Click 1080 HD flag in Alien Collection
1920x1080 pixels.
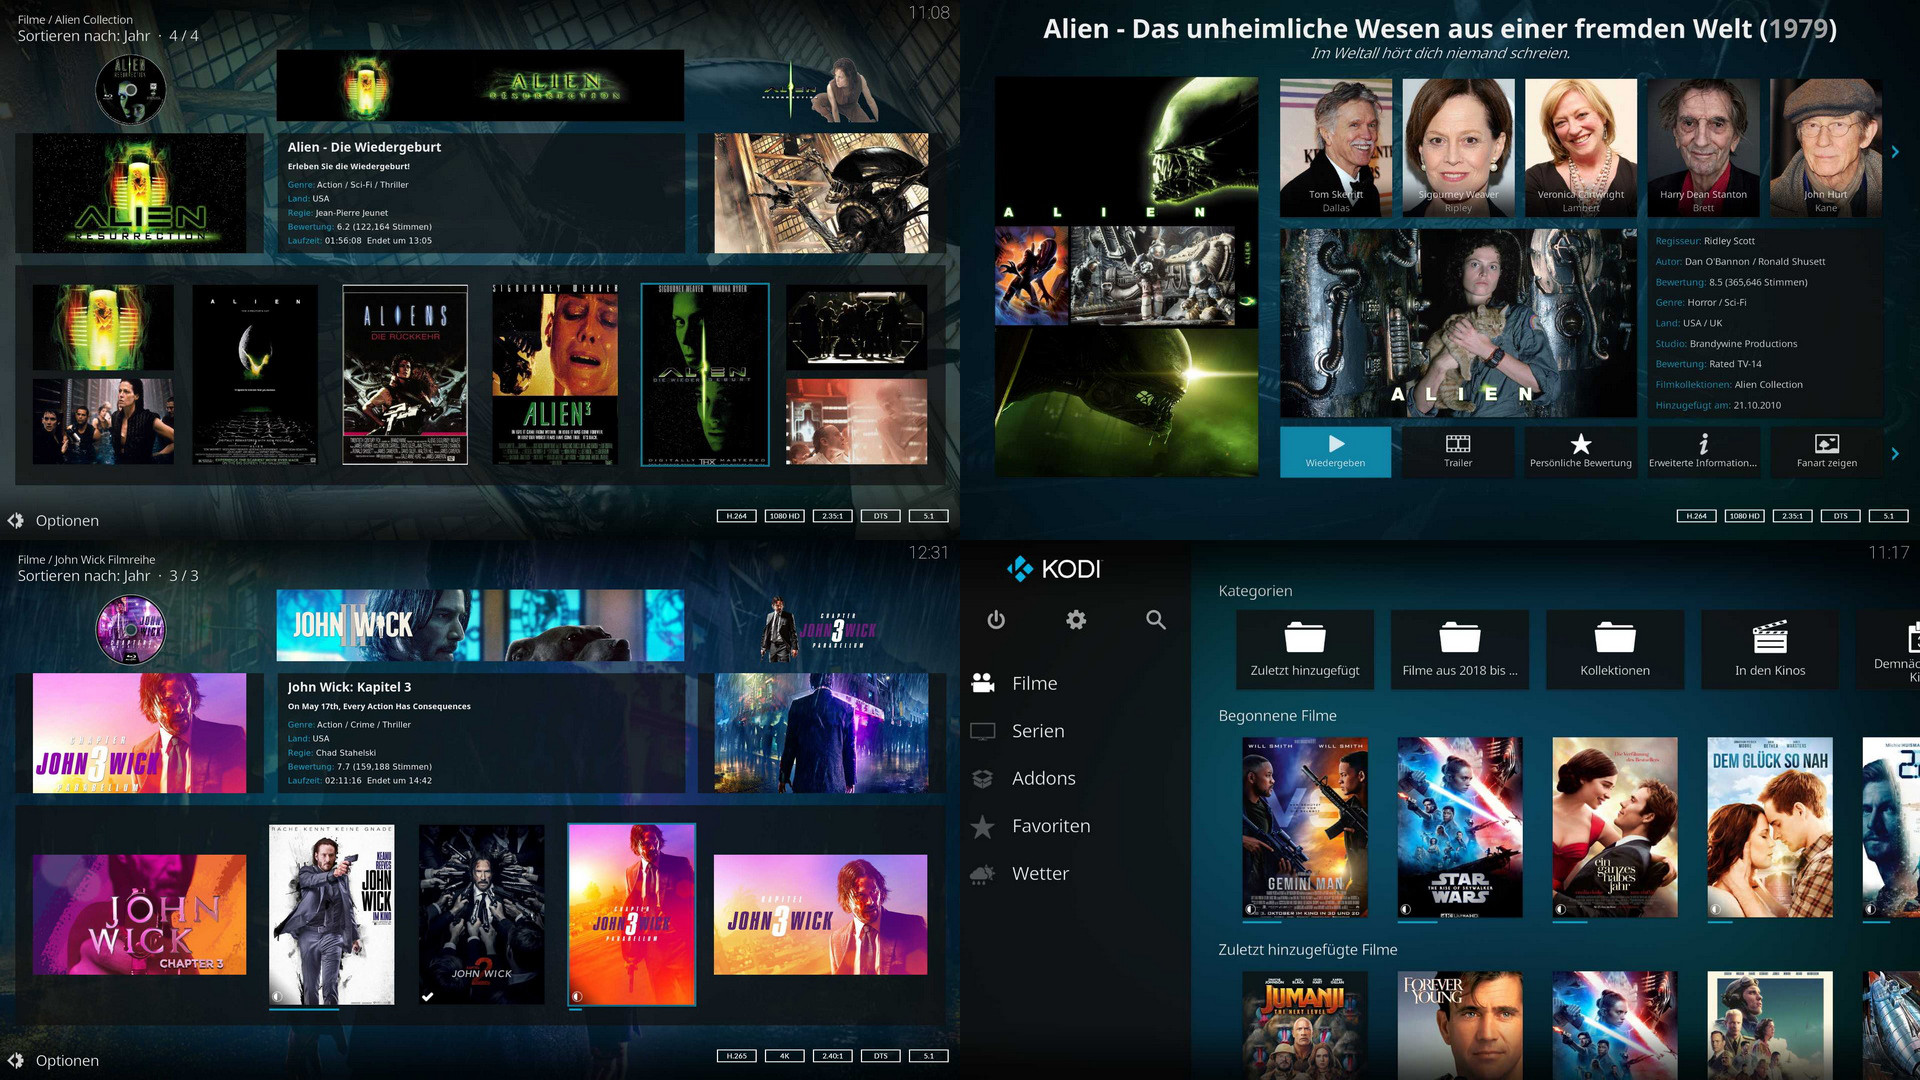tap(784, 516)
